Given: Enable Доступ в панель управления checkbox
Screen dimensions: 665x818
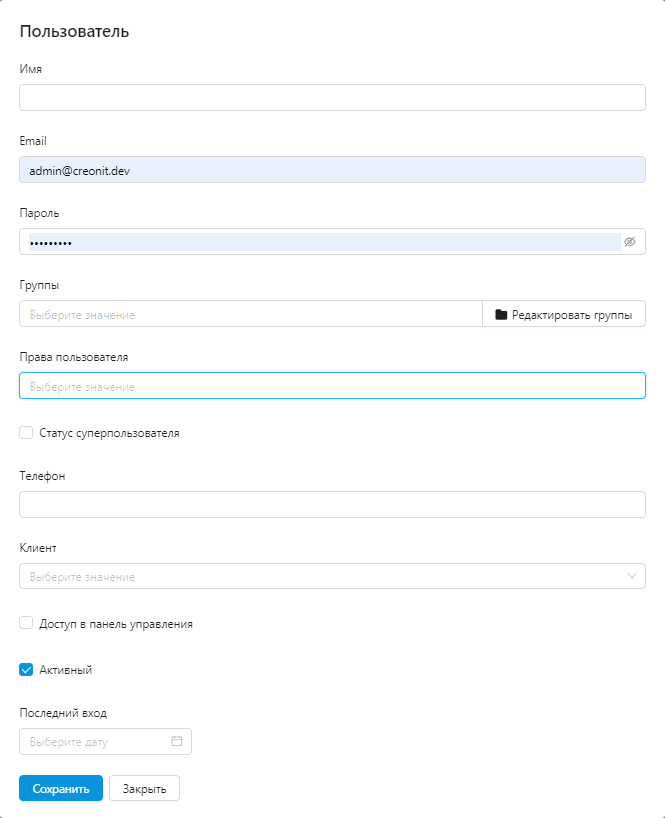Looking at the screenshot, I should point(26,623).
